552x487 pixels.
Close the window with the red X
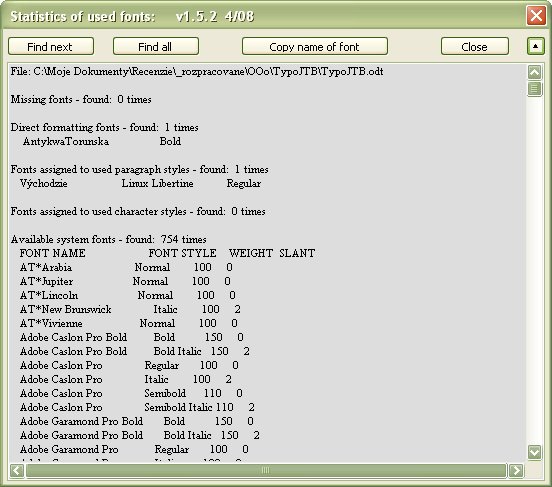(x=536, y=15)
